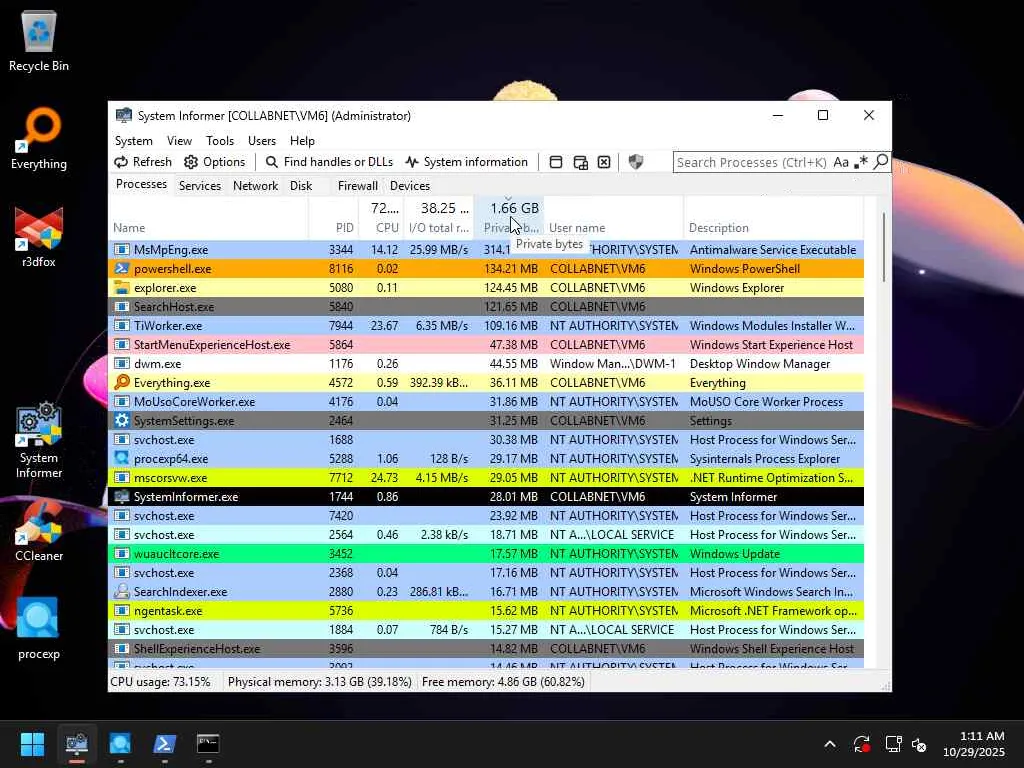The height and width of the screenshot is (768, 1024).
Task: Open System information graph window
Action: click(x=466, y=162)
